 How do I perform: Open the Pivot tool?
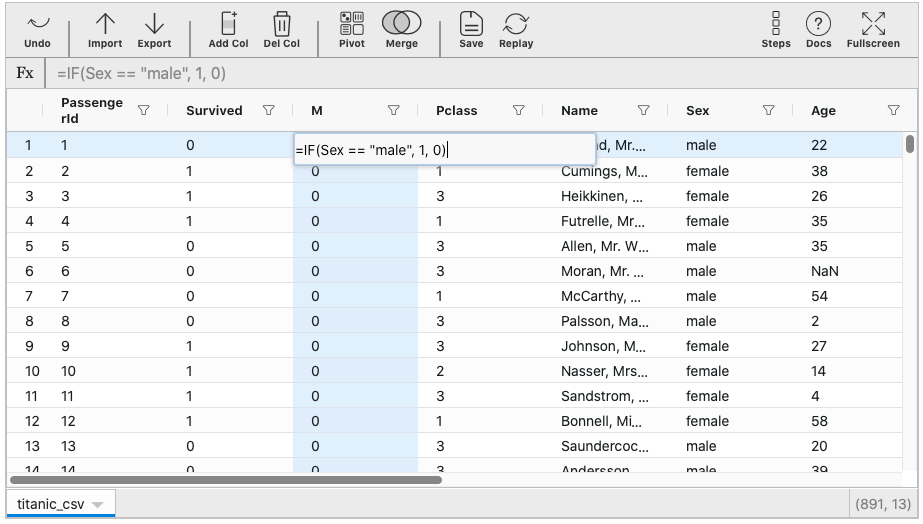point(352,29)
